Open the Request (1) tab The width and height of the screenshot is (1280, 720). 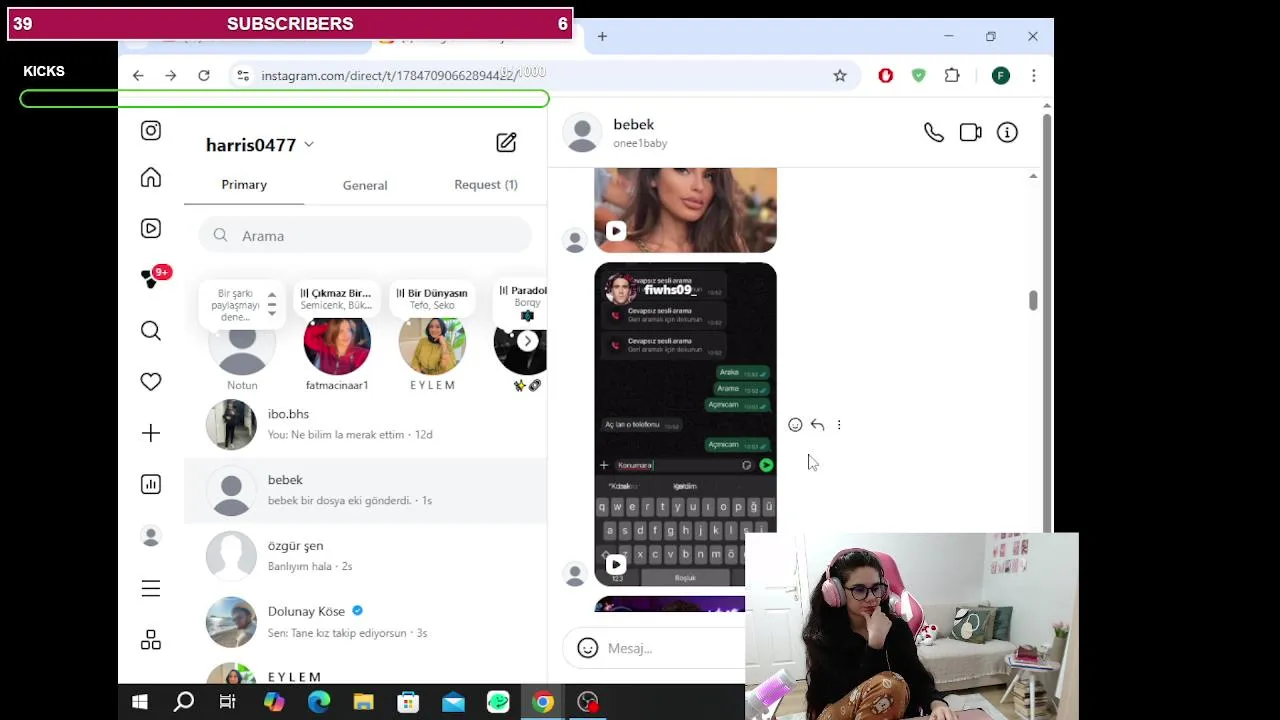point(486,185)
